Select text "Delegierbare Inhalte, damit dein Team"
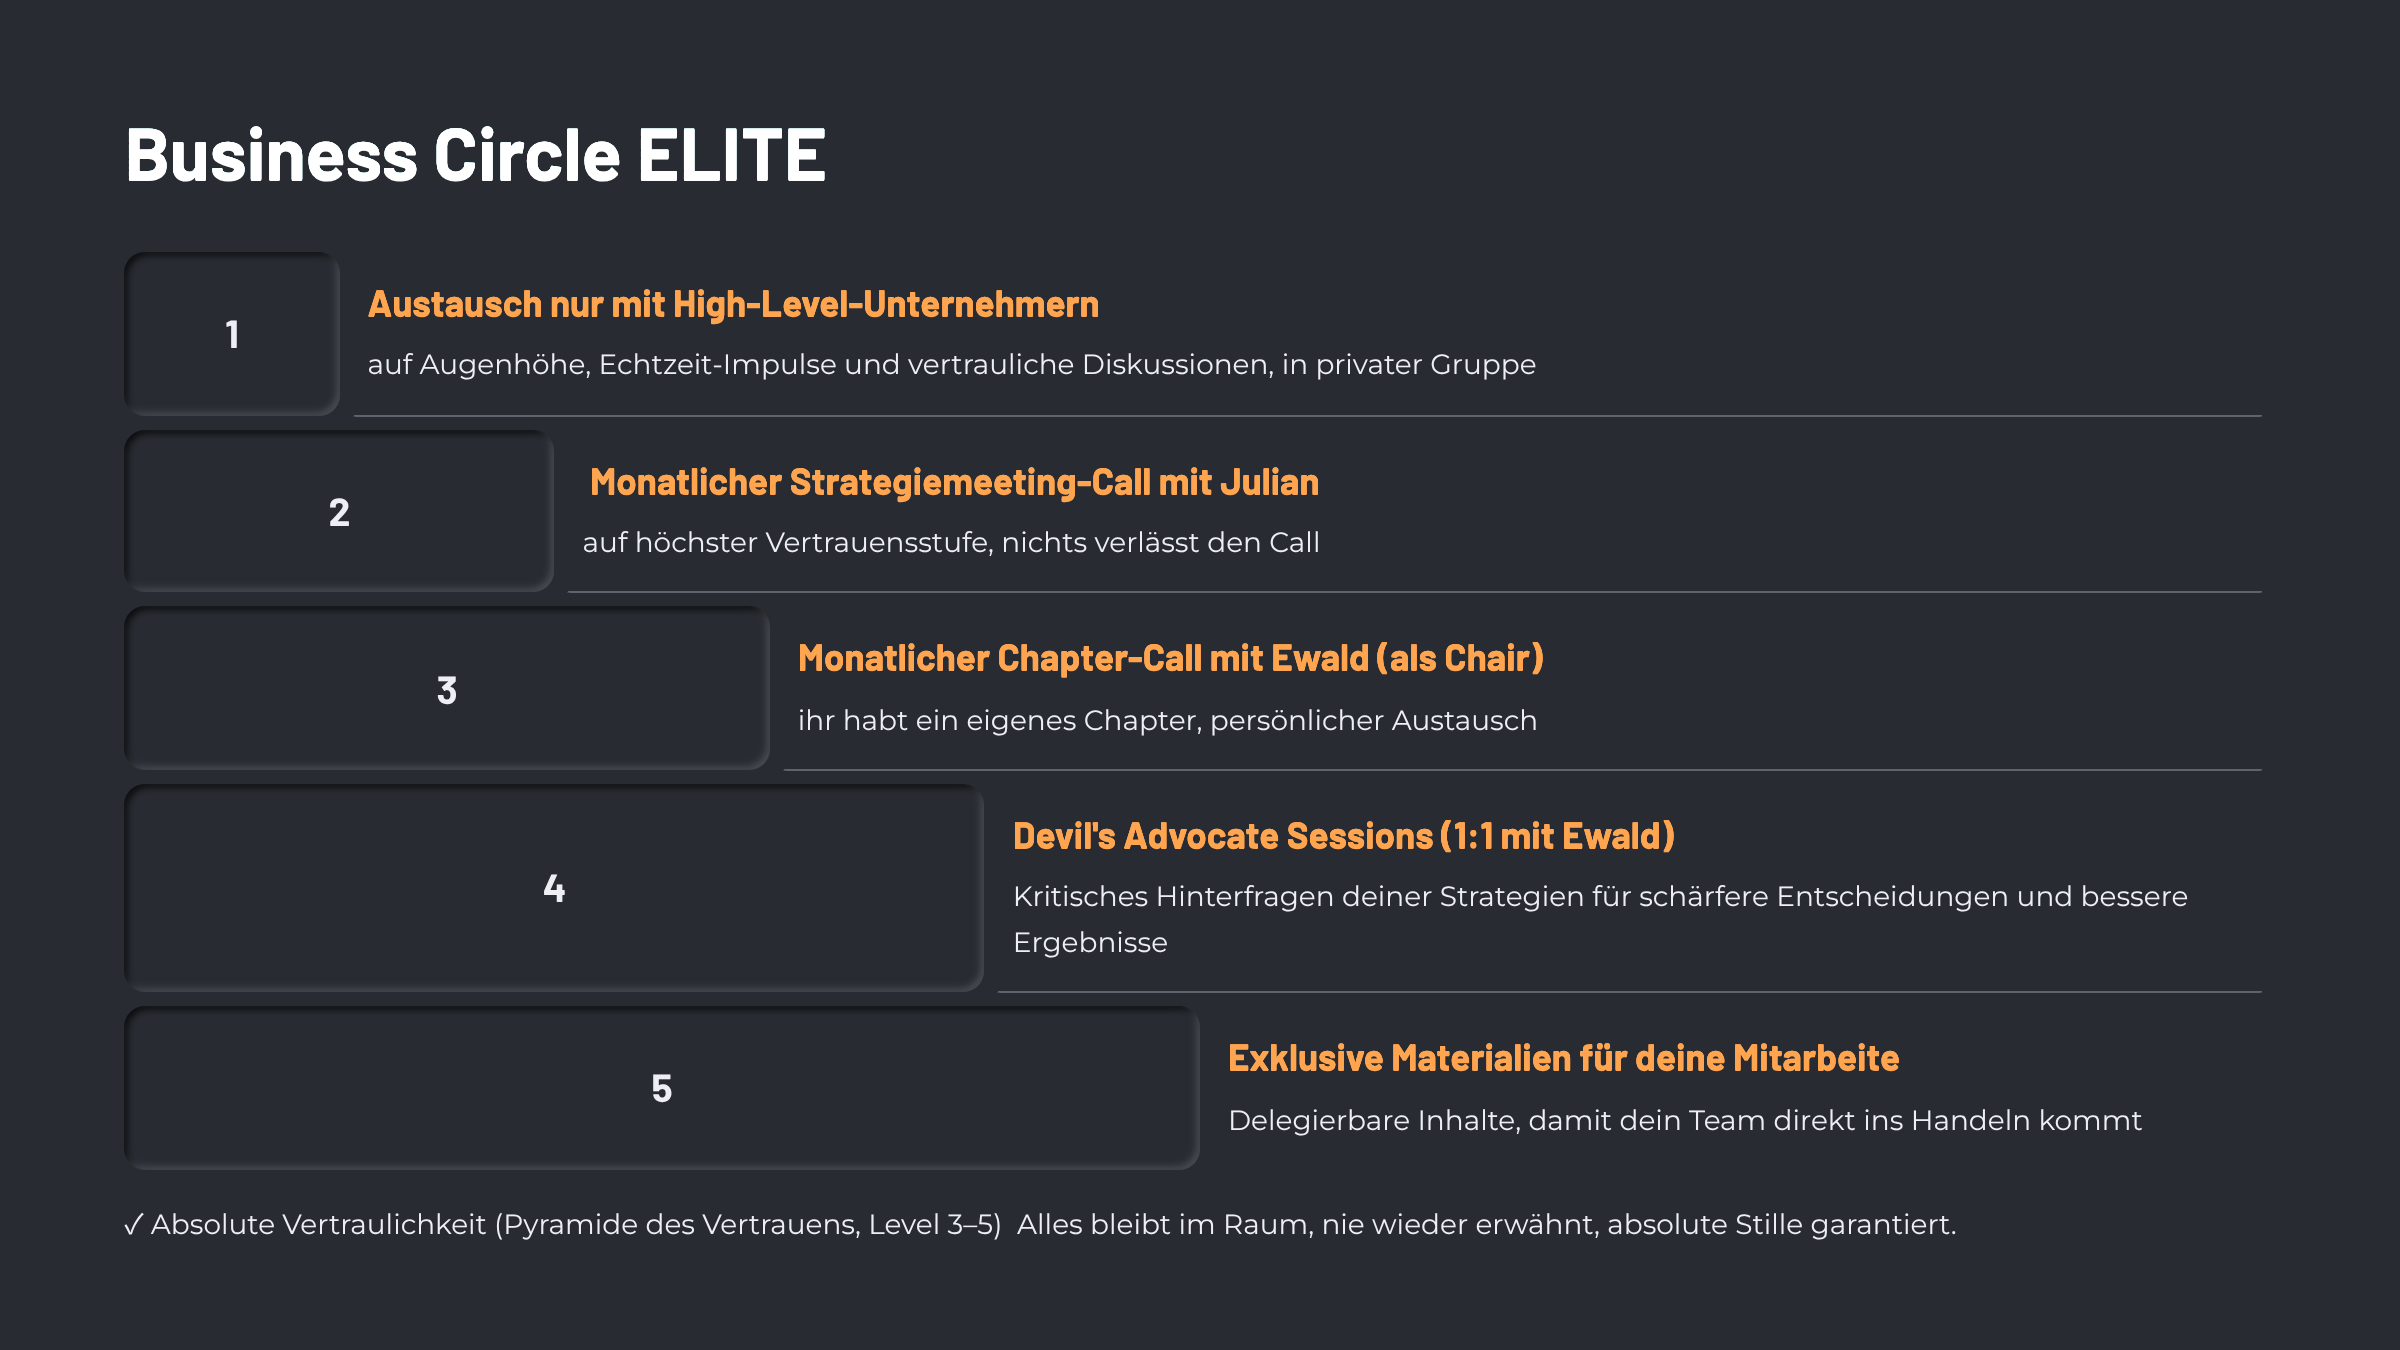 [x=1684, y=1120]
